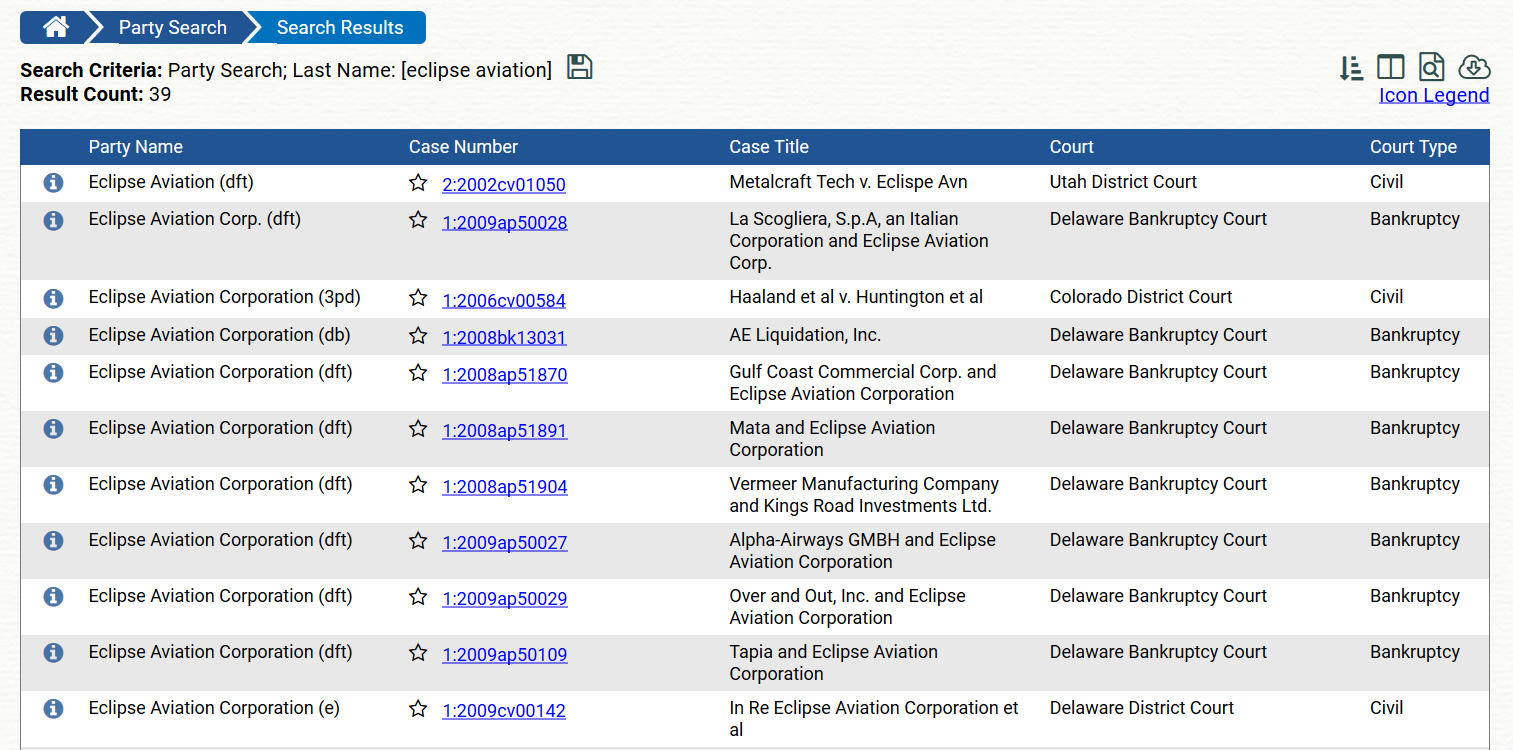Sort by Court Type column header
Viewport: 1513px width, 750px height.
coord(1413,147)
